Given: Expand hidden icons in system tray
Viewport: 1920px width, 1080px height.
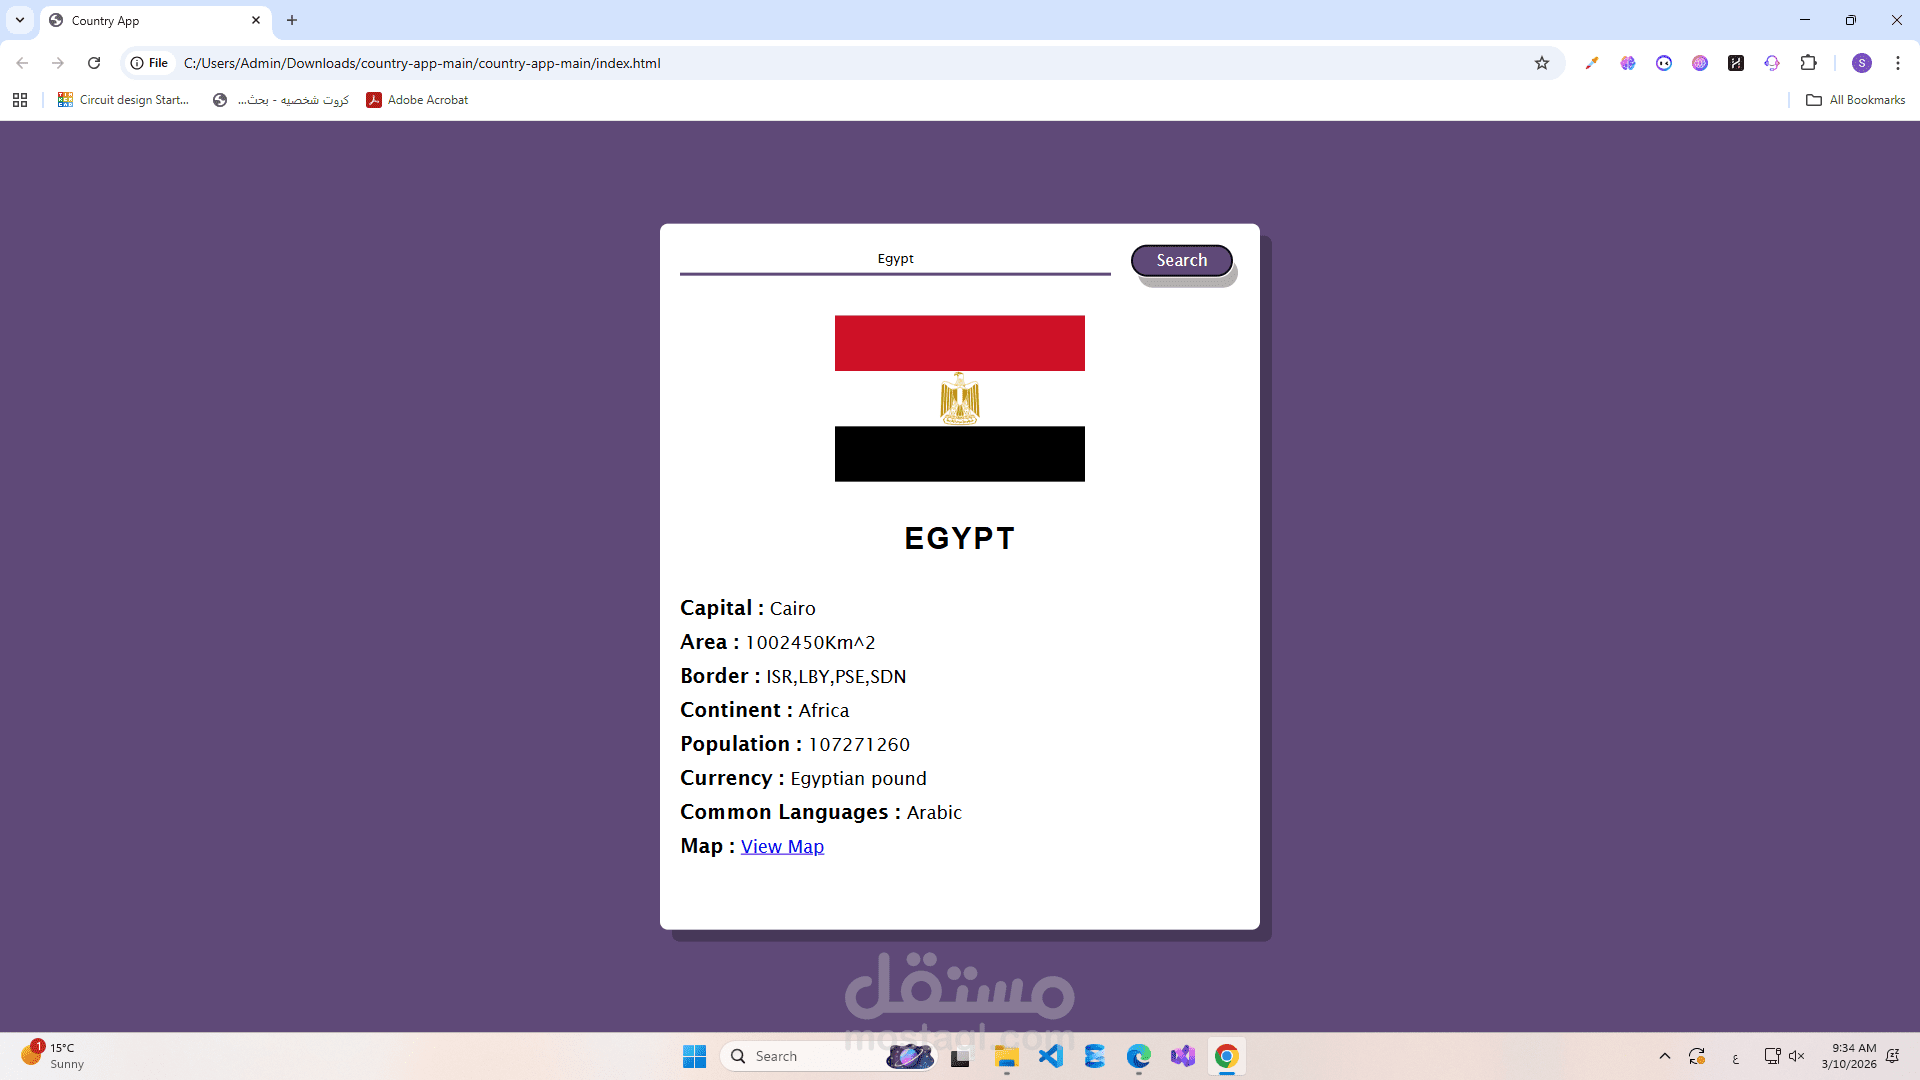Looking at the screenshot, I should tap(1665, 1056).
